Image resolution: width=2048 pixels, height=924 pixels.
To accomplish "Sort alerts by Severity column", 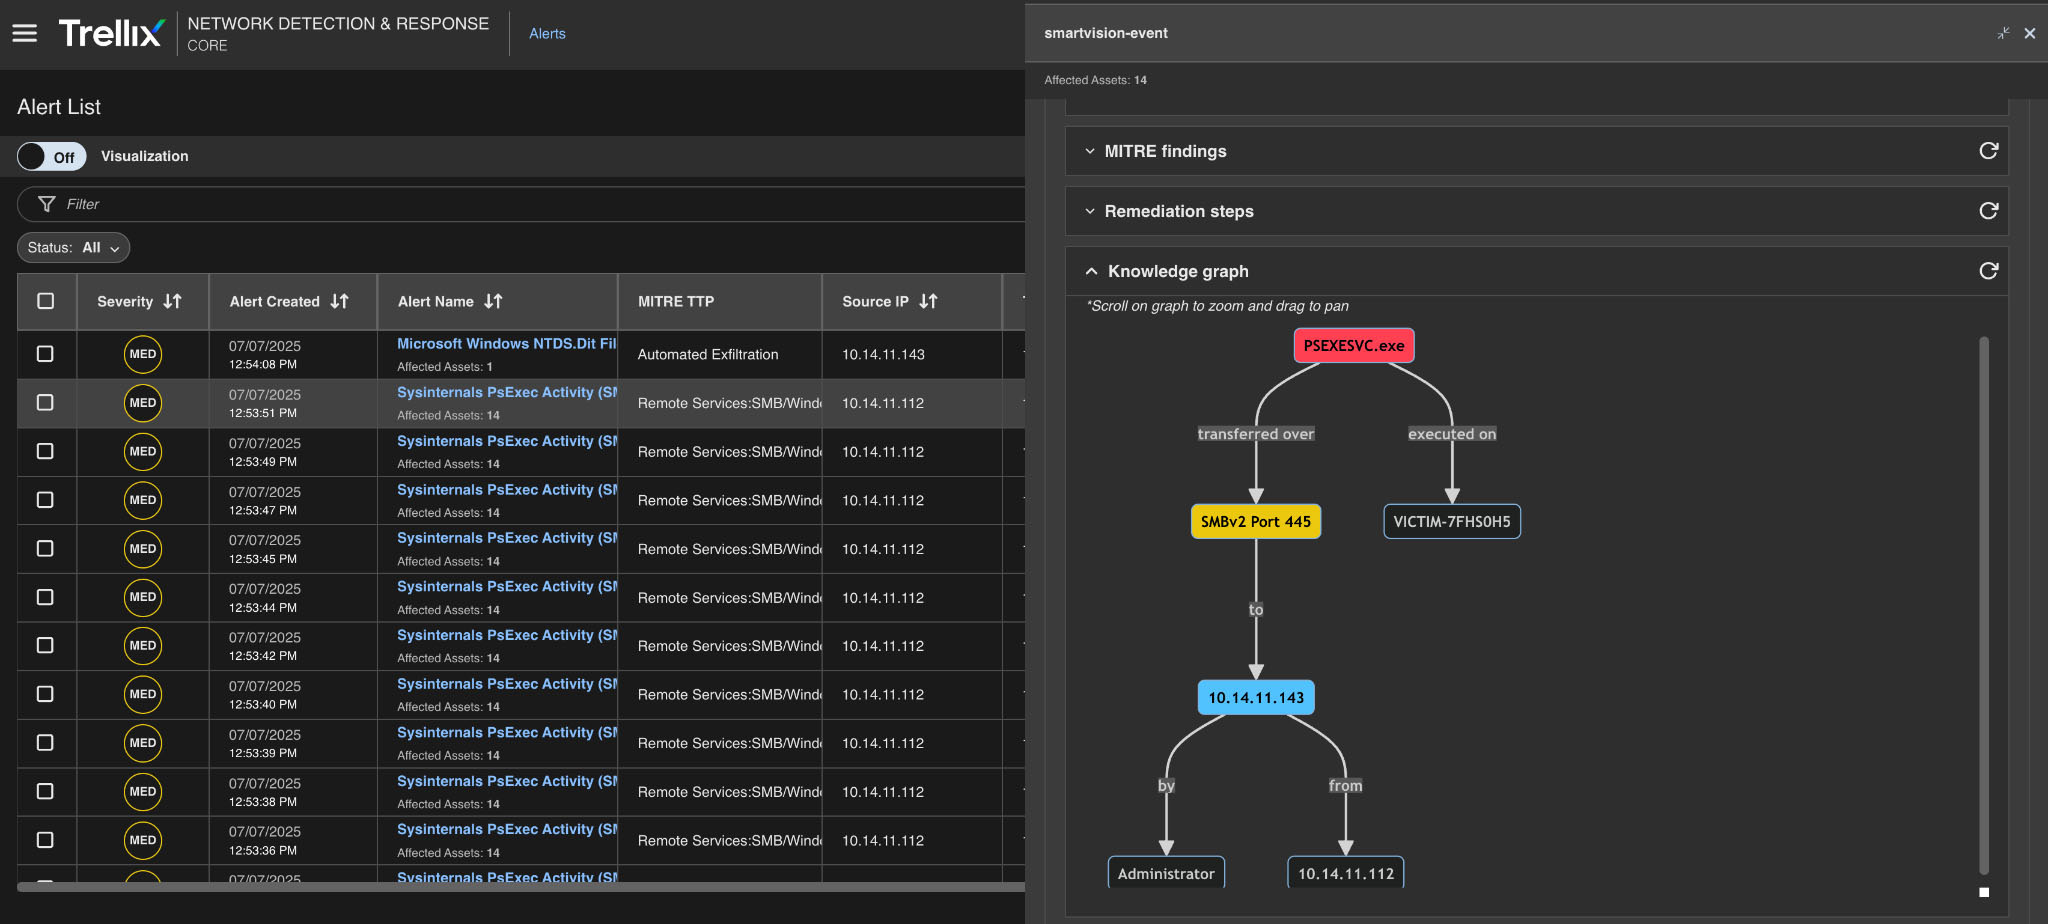I will tap(172, 301).
